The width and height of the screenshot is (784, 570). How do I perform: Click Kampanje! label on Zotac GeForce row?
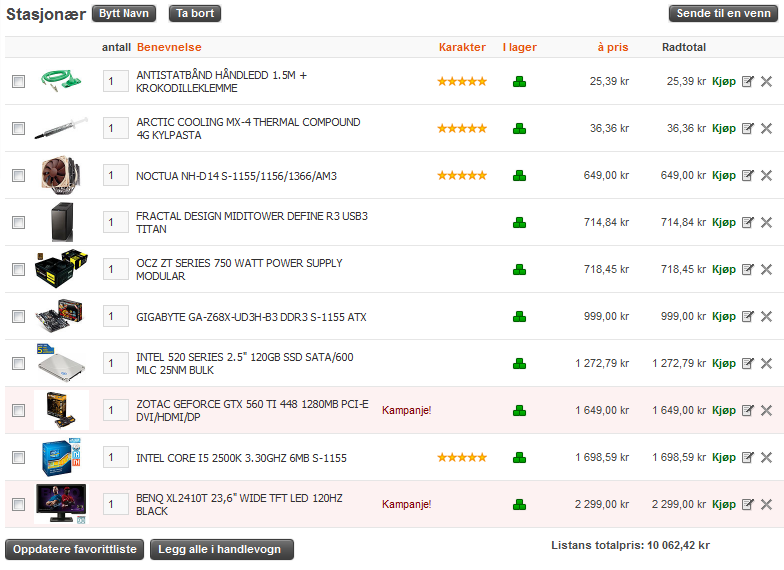coord(406,410)
